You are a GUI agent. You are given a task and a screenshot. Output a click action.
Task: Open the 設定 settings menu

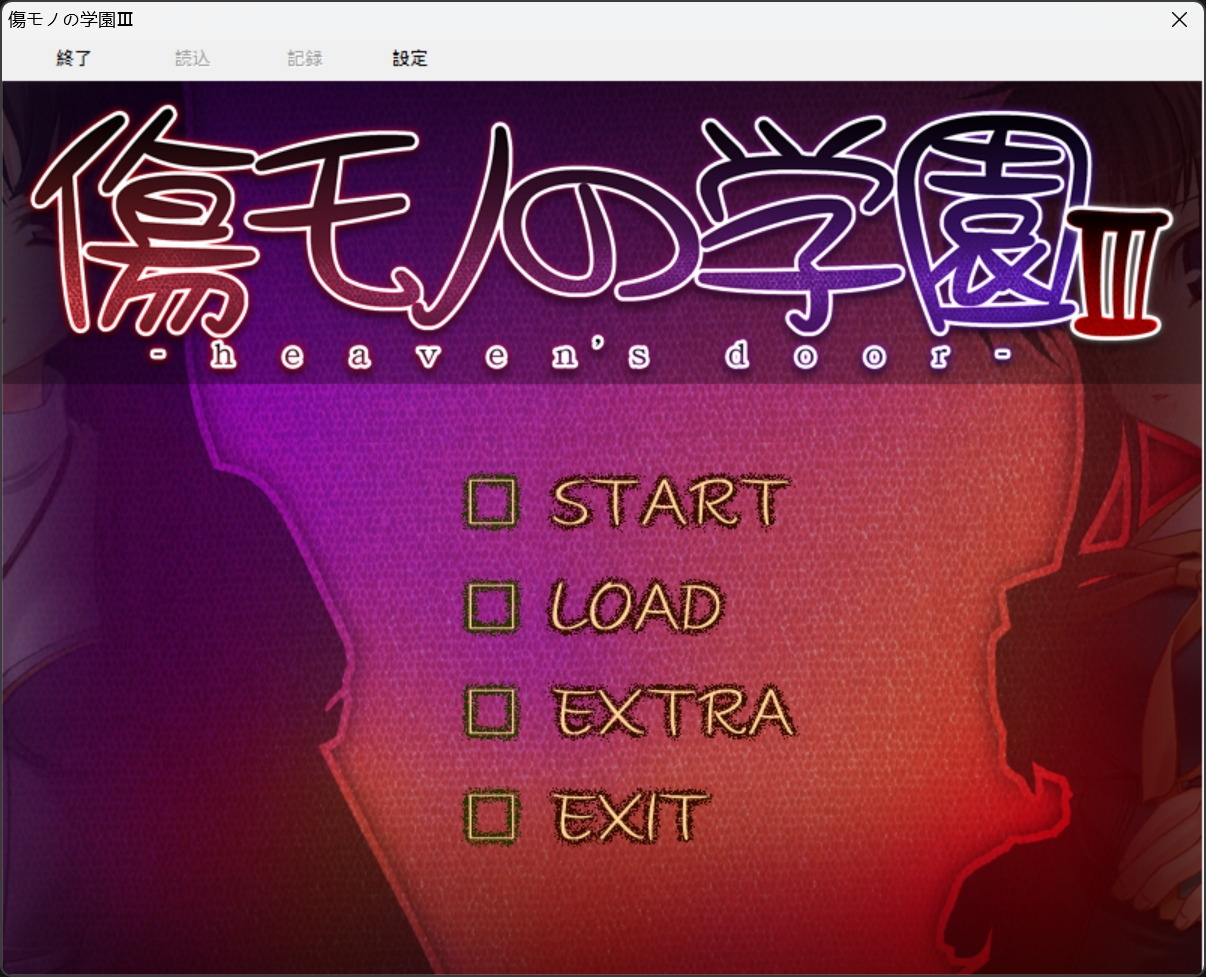click(x=409, y=59)
